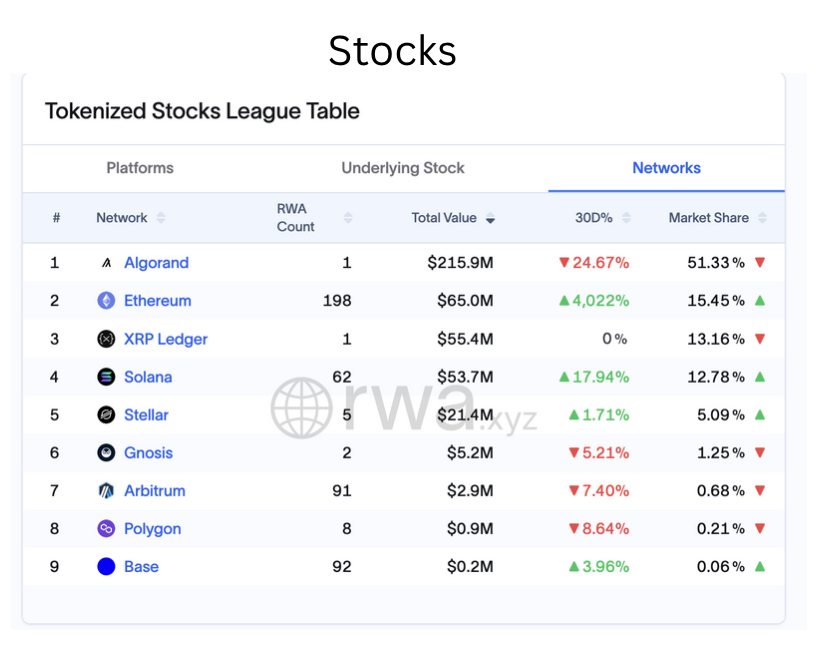Click the rank number column header

pyautogui.click(x=56, y=218)
